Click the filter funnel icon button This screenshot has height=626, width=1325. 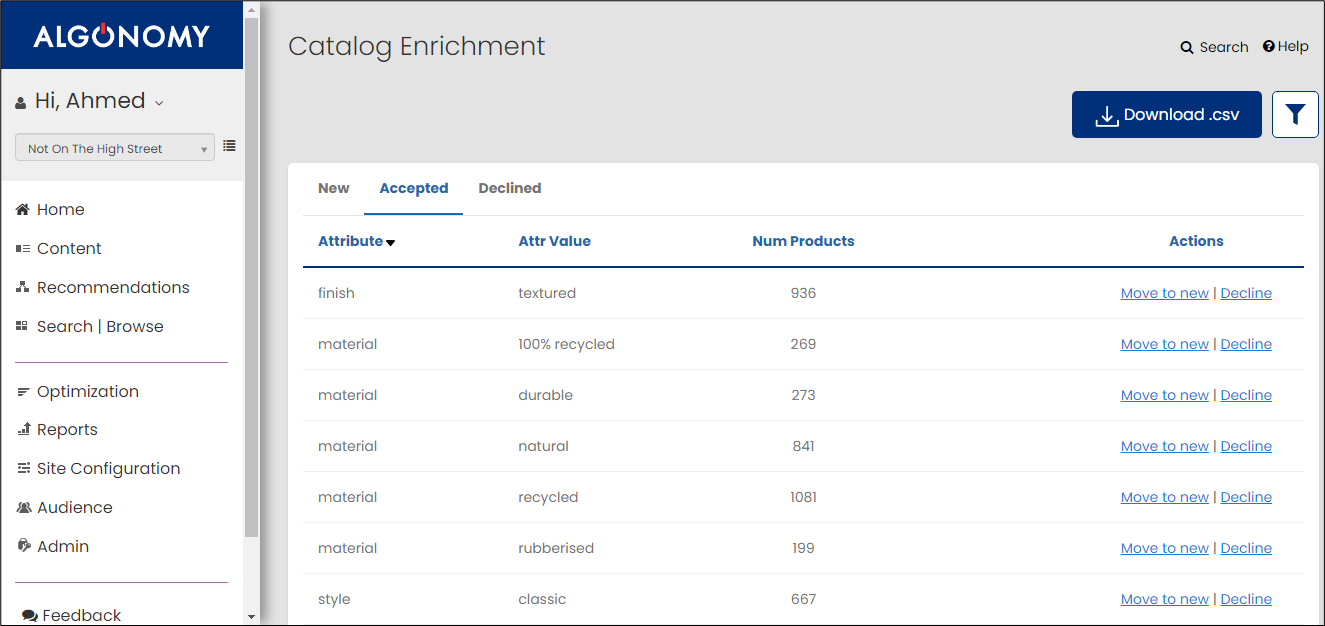click(x=1295, y=115)
